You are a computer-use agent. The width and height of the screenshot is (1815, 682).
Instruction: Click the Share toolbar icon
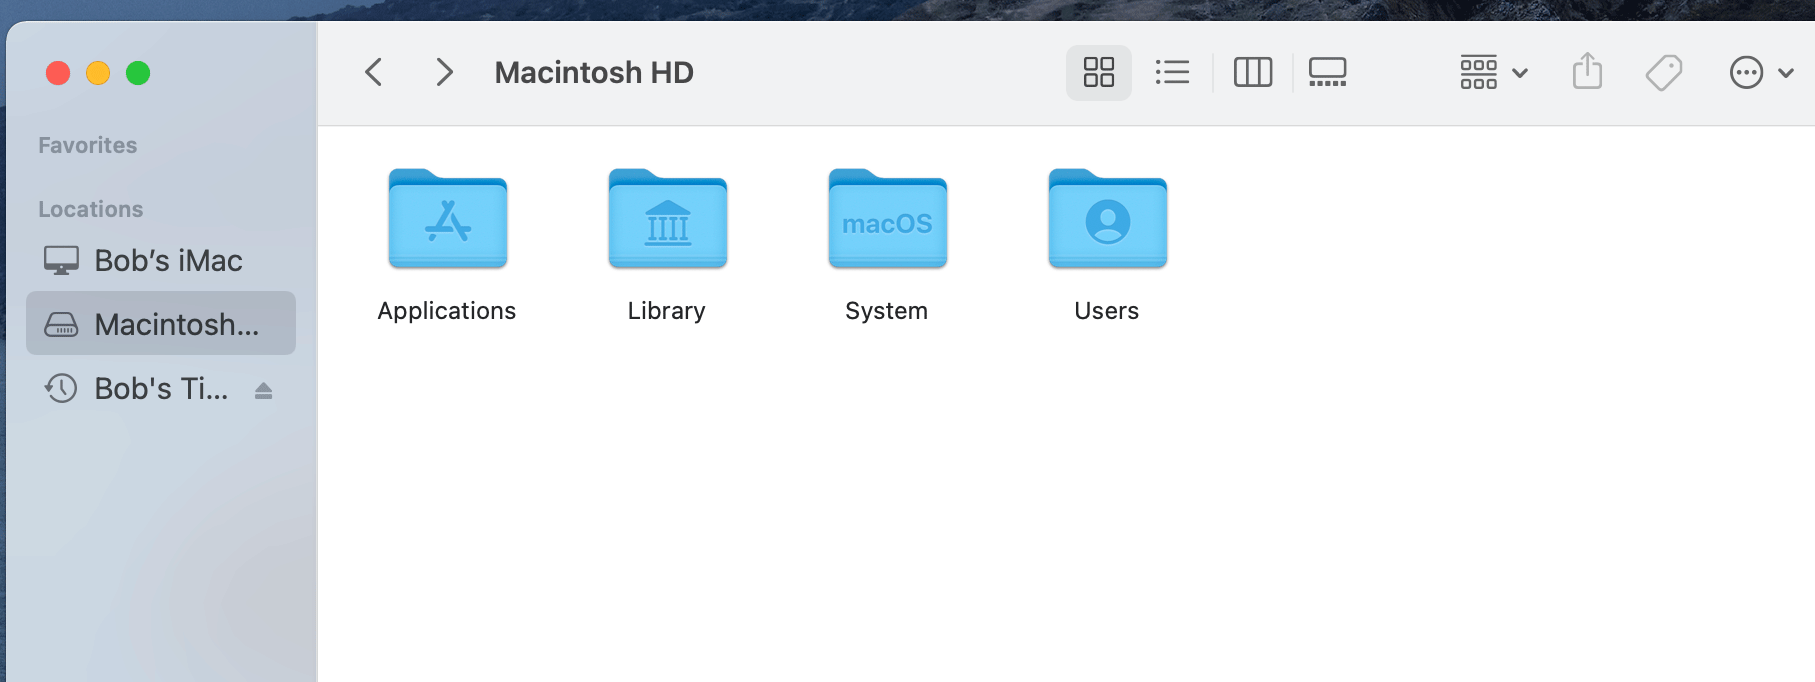point(1587,72)
